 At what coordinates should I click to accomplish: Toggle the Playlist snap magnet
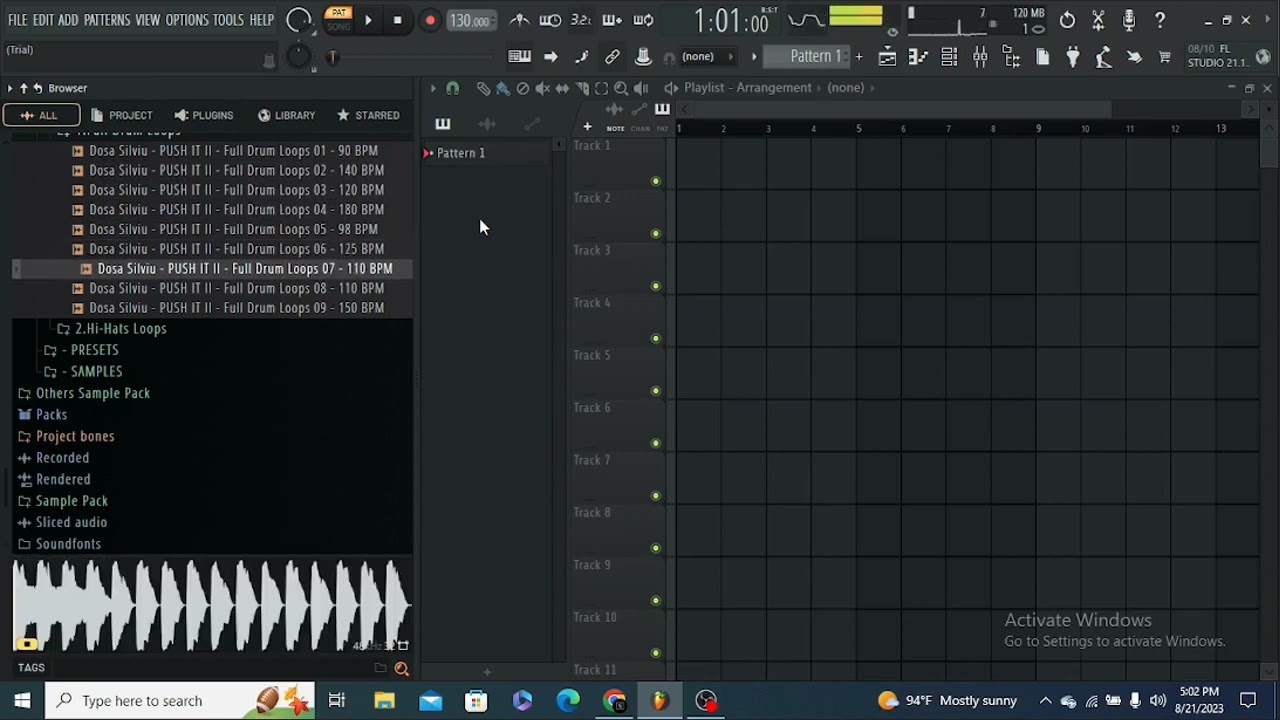point(453,88)
